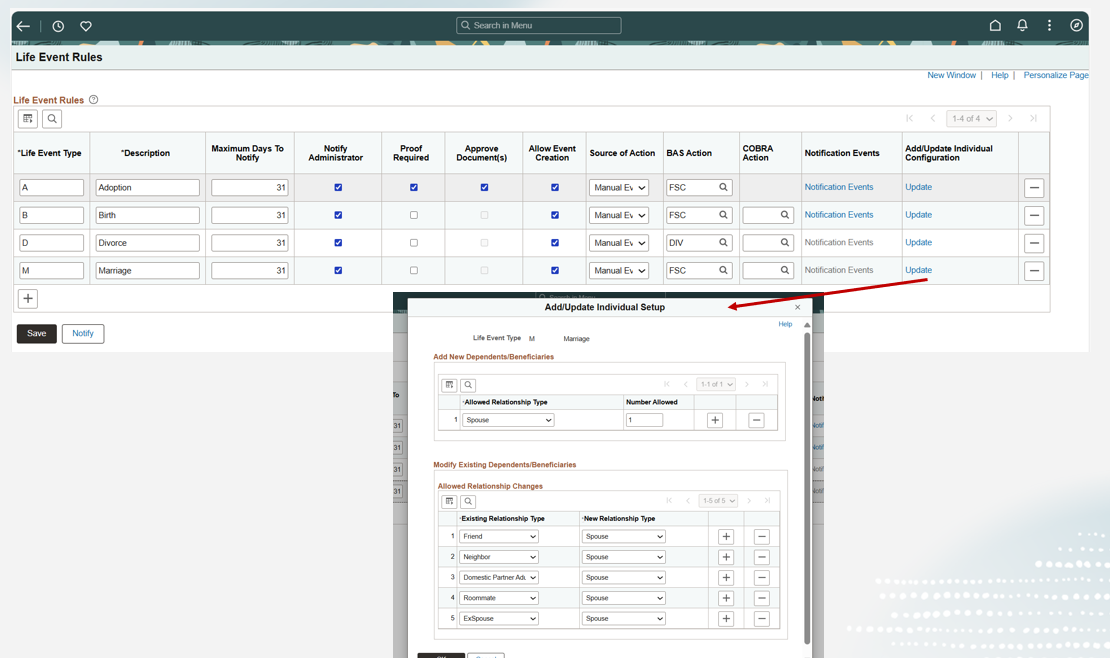Open the NavBar compass icon

coord(1076,26)
